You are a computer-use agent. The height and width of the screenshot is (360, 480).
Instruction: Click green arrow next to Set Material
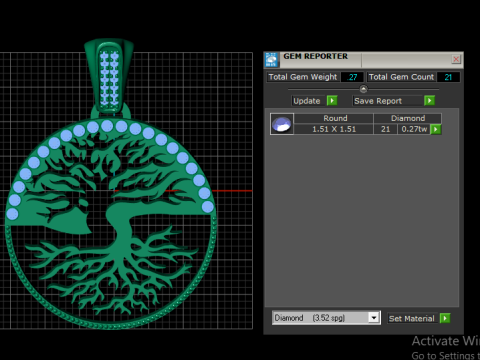tap(445, 318)
